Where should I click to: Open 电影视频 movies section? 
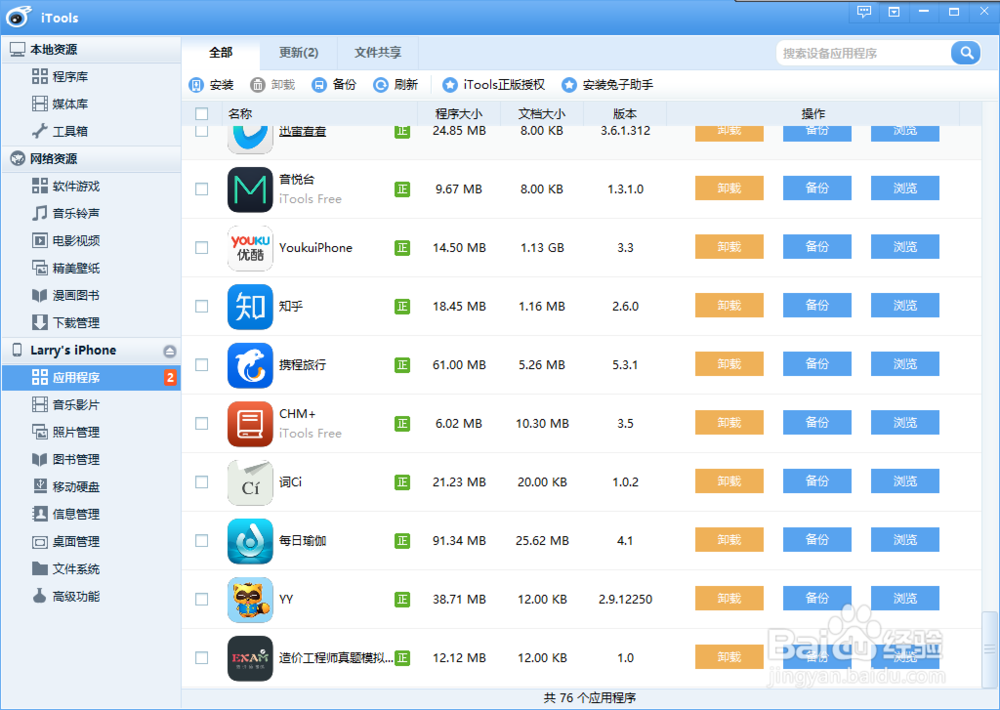66,240
